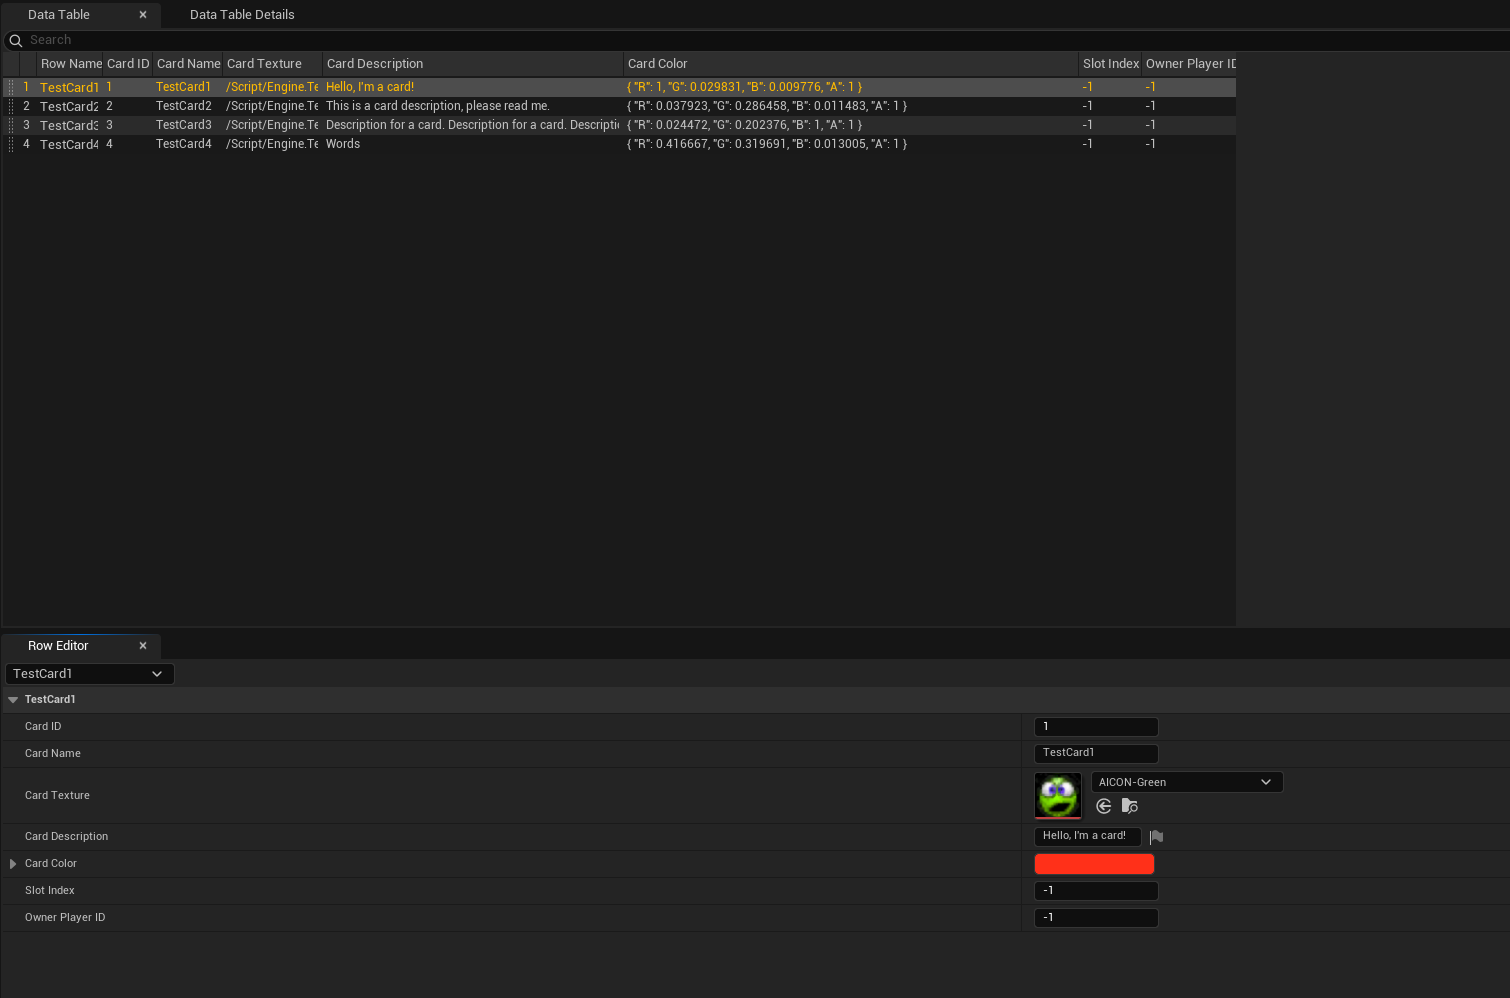Expand the Card Color property
Screen dimensions: 1510x998
click(x=13, y=864)
